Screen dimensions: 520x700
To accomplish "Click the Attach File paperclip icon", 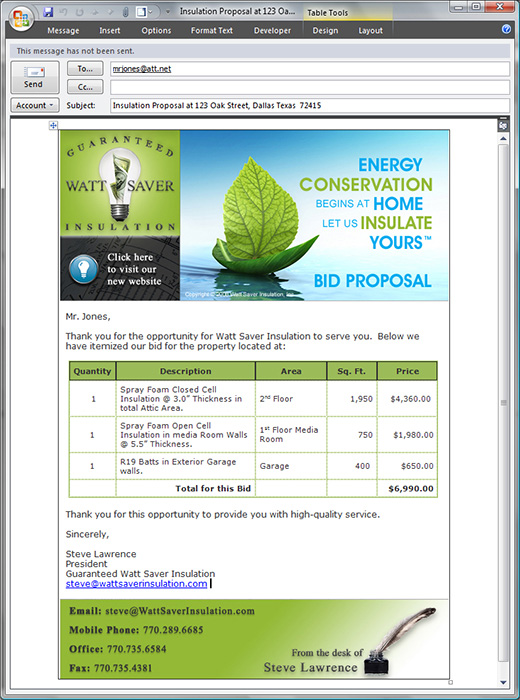I will 125,12.
